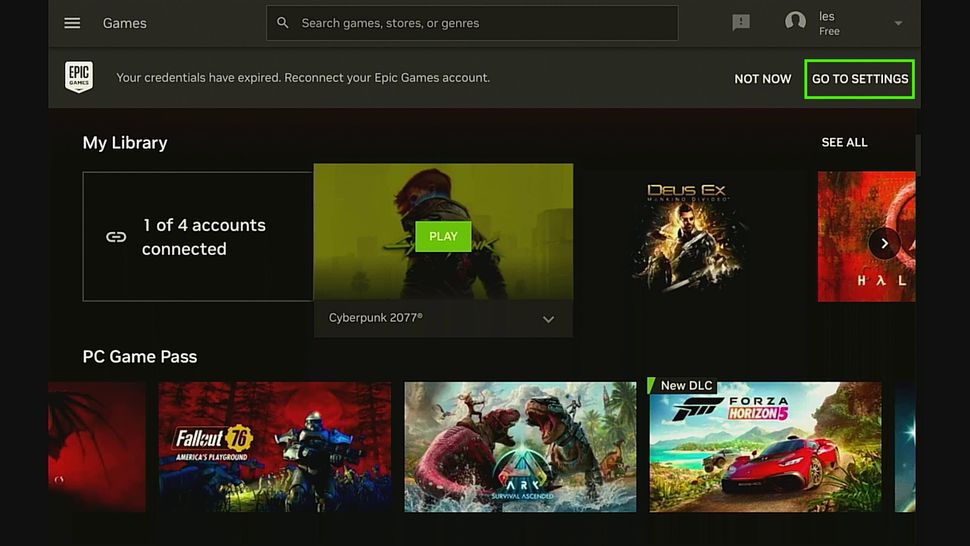Open the ARK Survival Ascended tile
The image size is (970, 546).
pos(520,446)
